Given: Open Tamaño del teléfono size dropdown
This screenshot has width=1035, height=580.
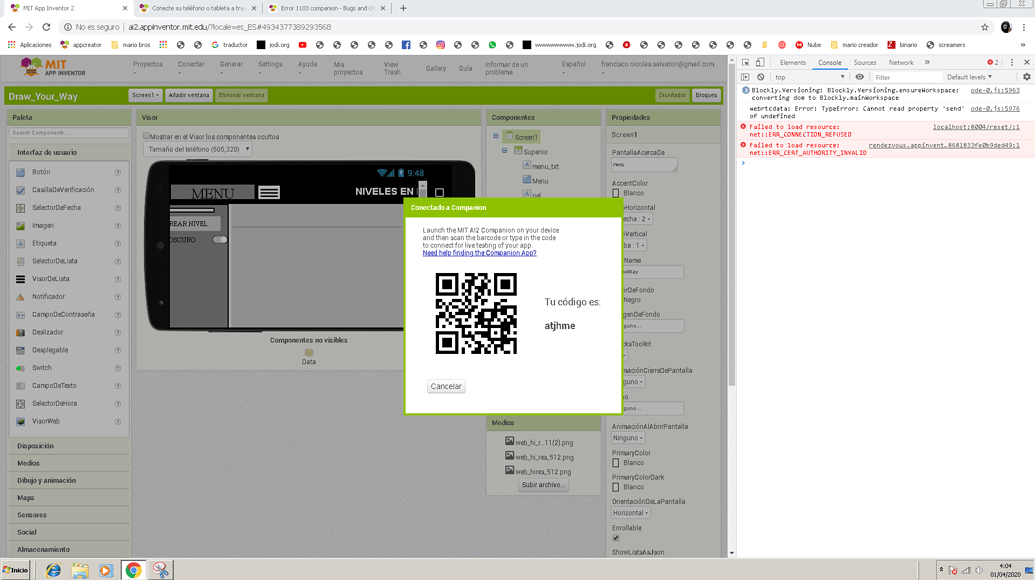Looking at the screenshot, I should pos(197,150).
